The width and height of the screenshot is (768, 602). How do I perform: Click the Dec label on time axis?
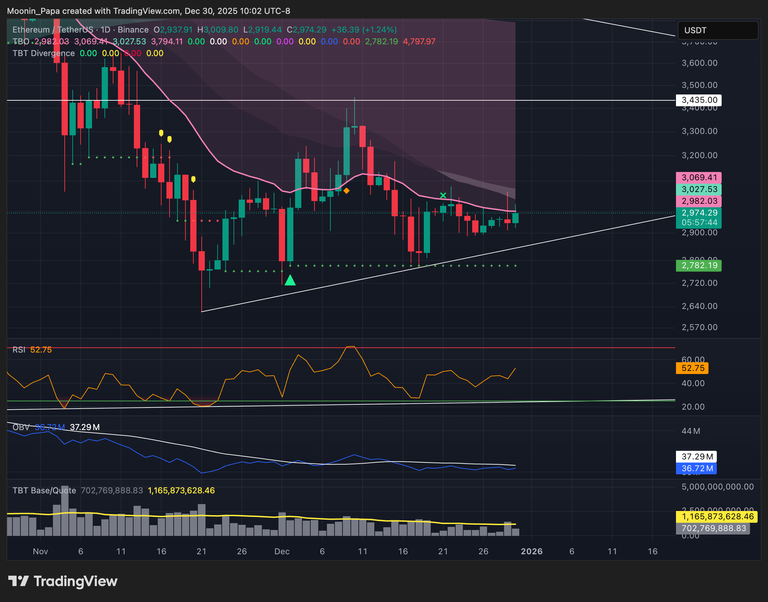(x=281, y=551)
